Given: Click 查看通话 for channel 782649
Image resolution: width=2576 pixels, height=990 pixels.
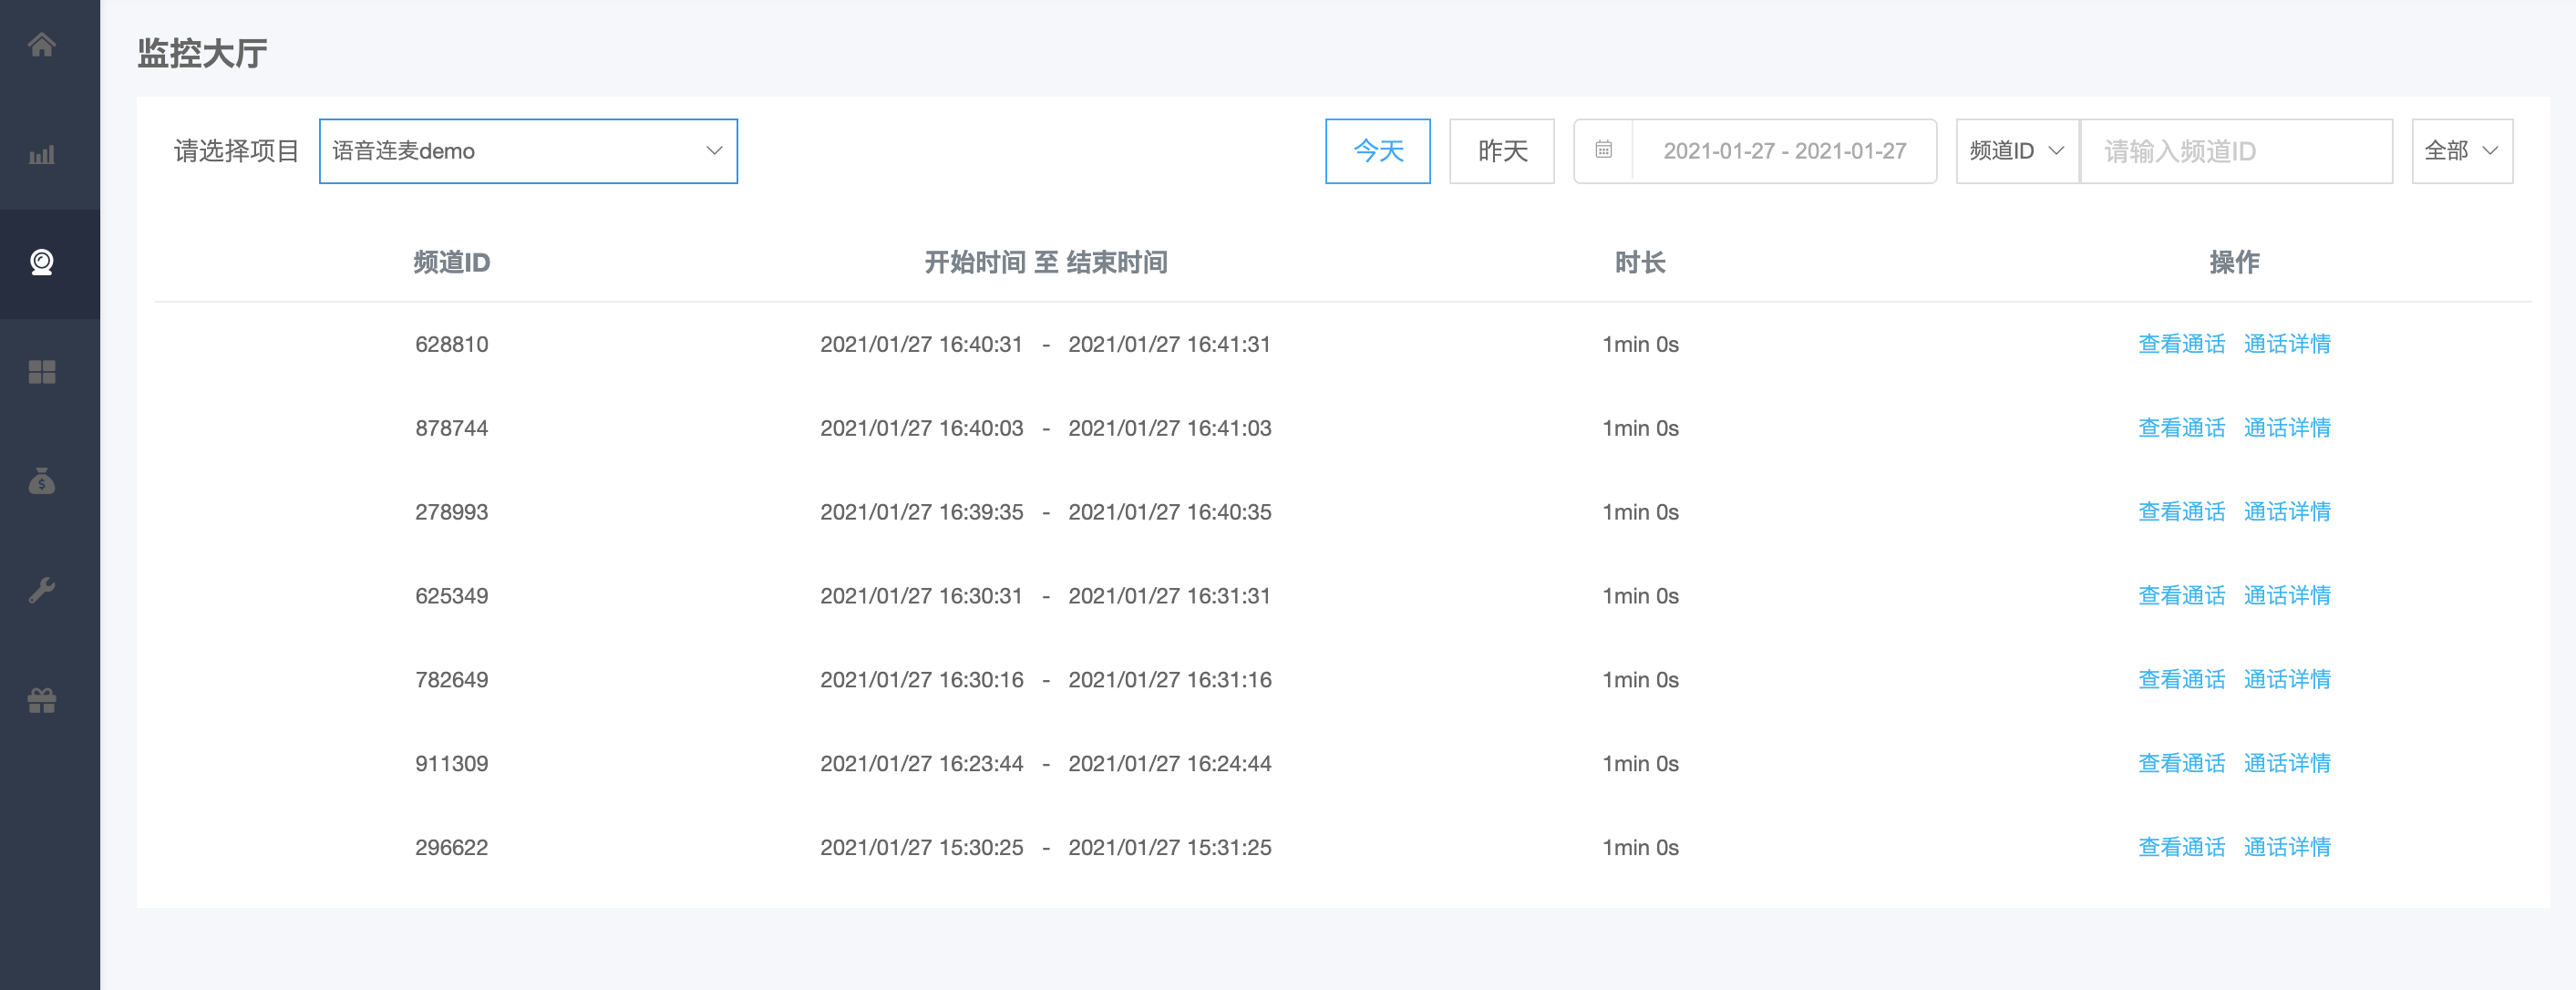Looking at the screenshot, I should [x=2181, y=680].
